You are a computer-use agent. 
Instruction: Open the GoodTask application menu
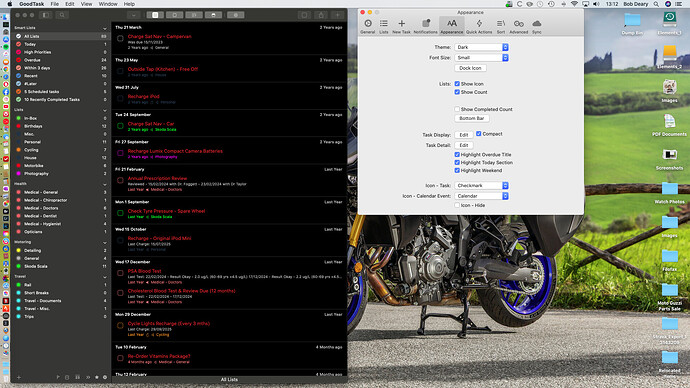[31, 4]
